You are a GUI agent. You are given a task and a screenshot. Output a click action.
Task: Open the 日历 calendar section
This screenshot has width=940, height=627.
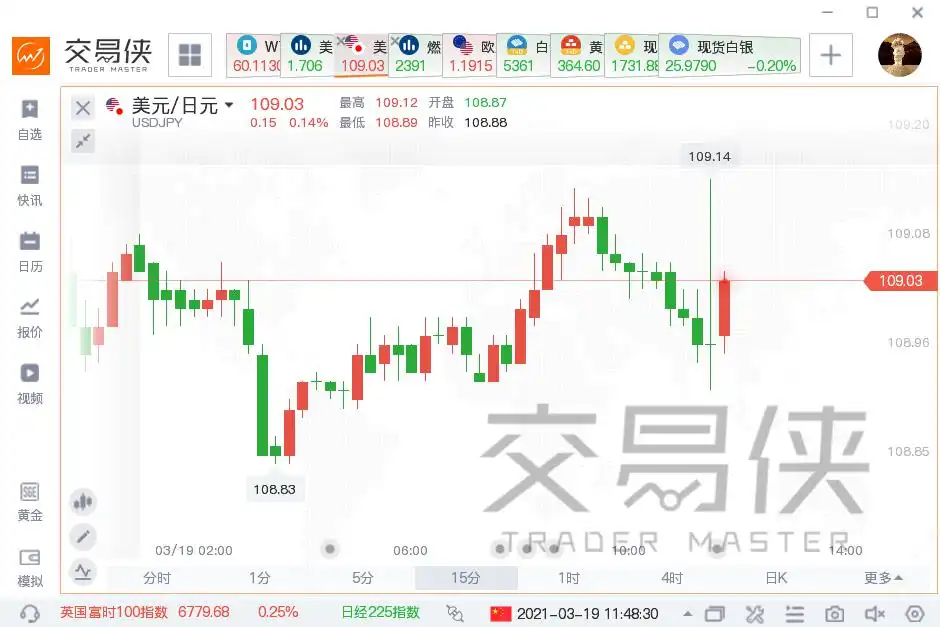tap(29, 252)
